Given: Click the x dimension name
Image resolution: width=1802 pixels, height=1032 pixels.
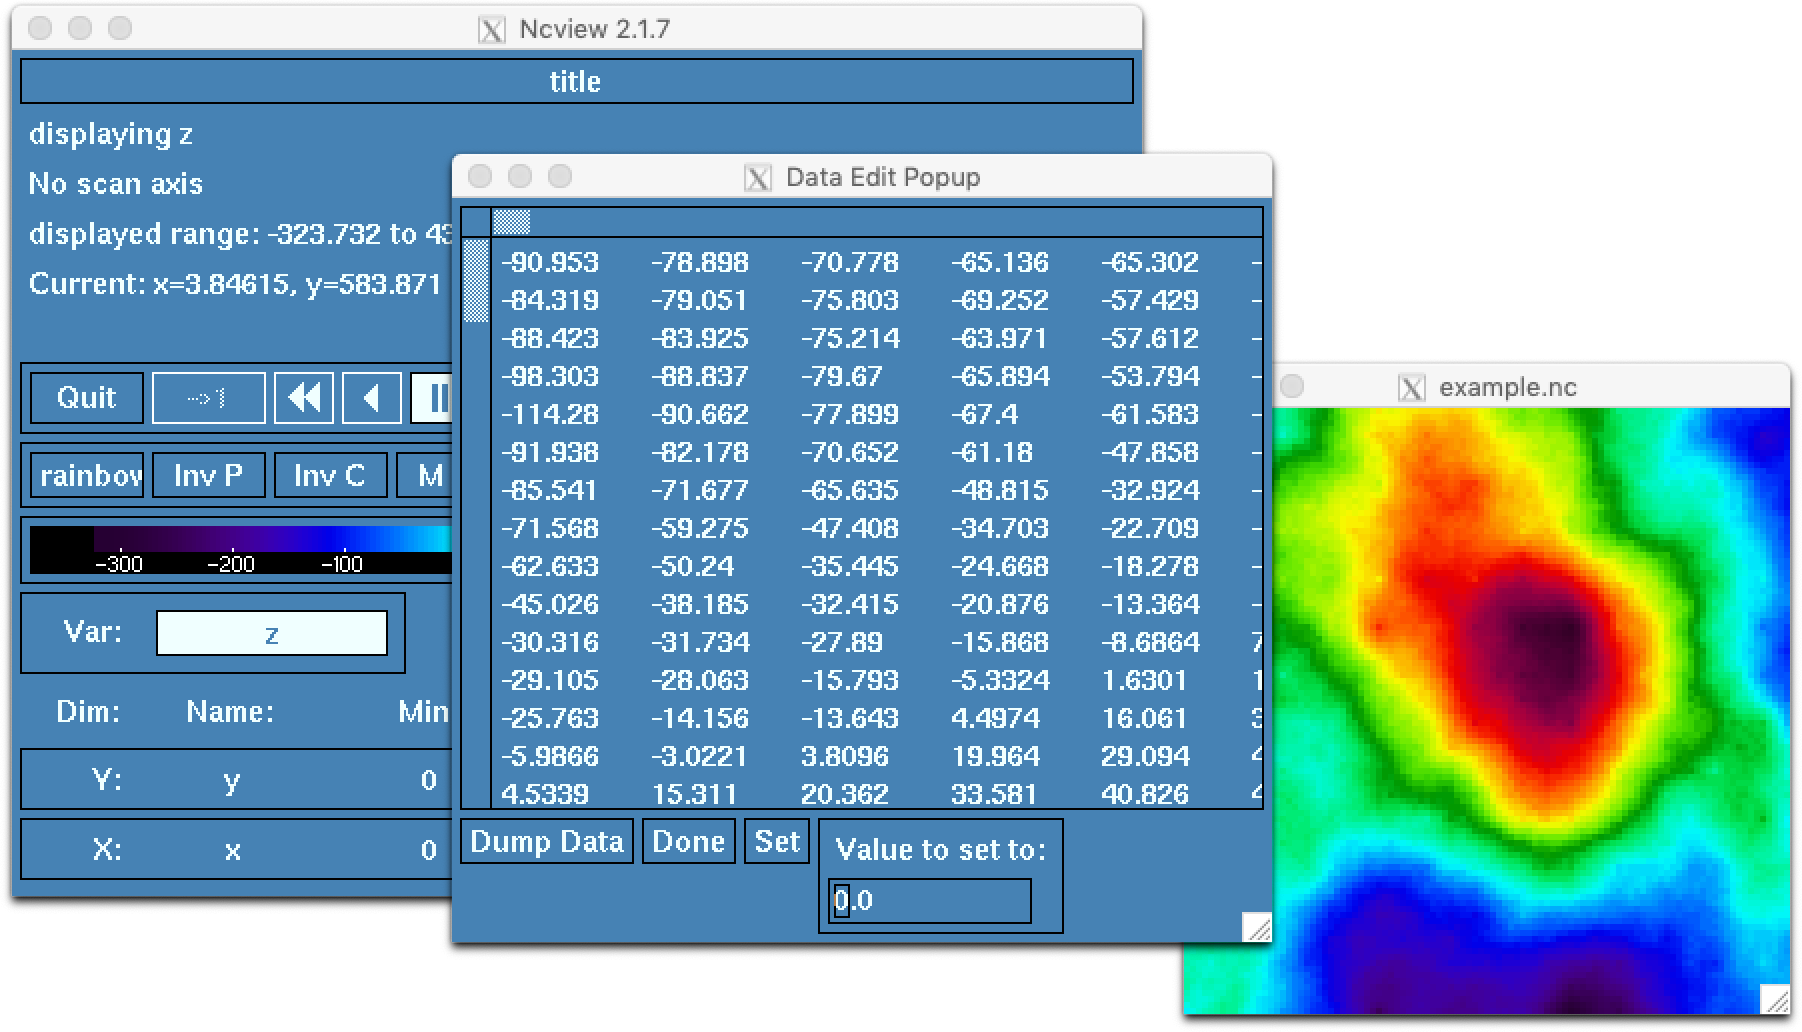Looking at the screenshot, I should pyautogui.click(x=232, y=851).
